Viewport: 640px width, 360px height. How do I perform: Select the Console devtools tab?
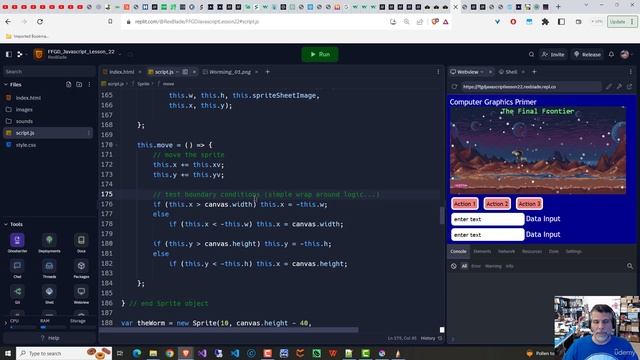point(458,251)
